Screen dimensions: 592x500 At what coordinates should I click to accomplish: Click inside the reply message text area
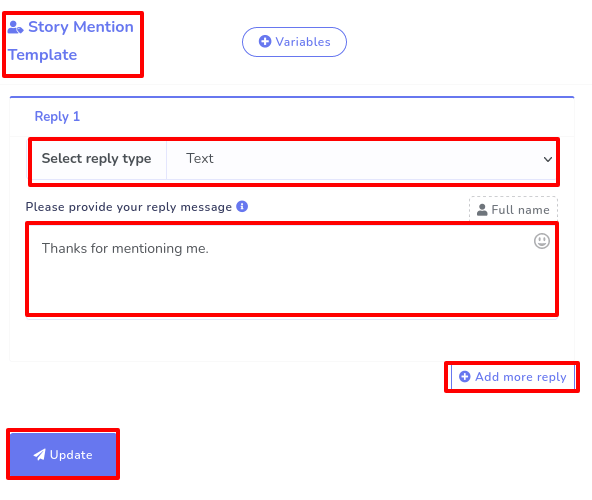292,270
